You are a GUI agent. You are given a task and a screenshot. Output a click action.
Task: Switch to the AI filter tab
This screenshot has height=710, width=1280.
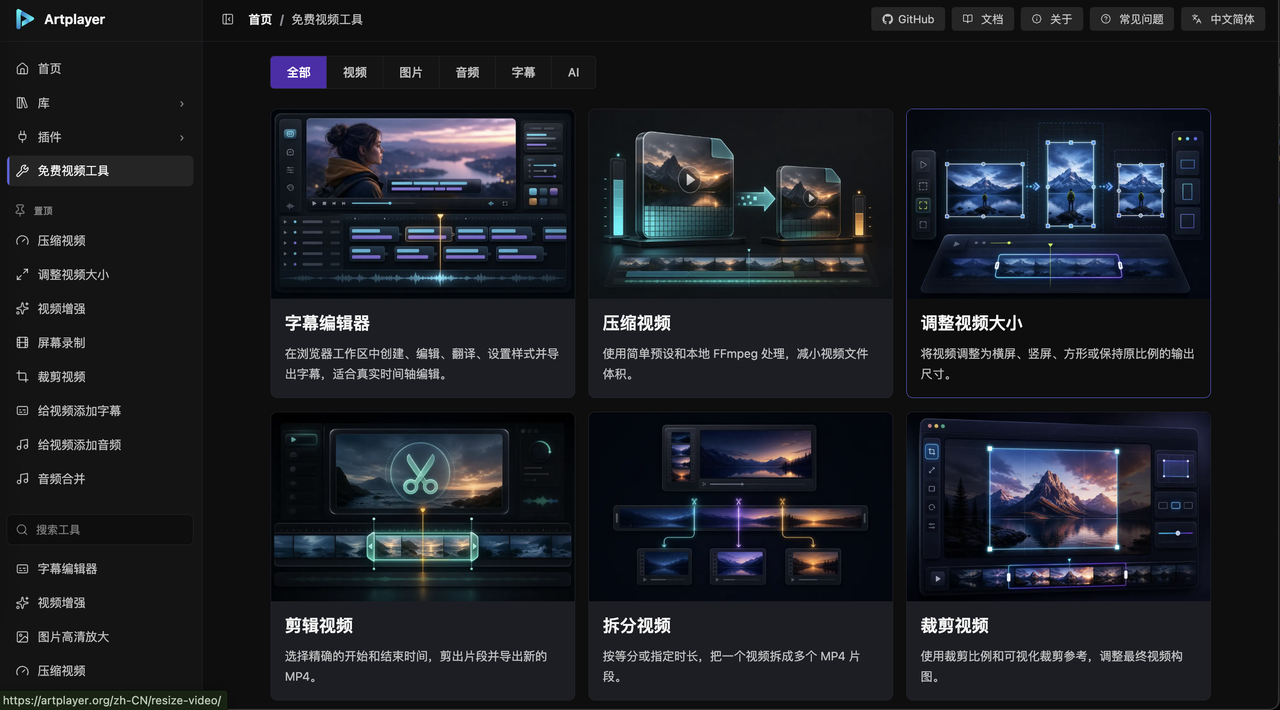573,73
